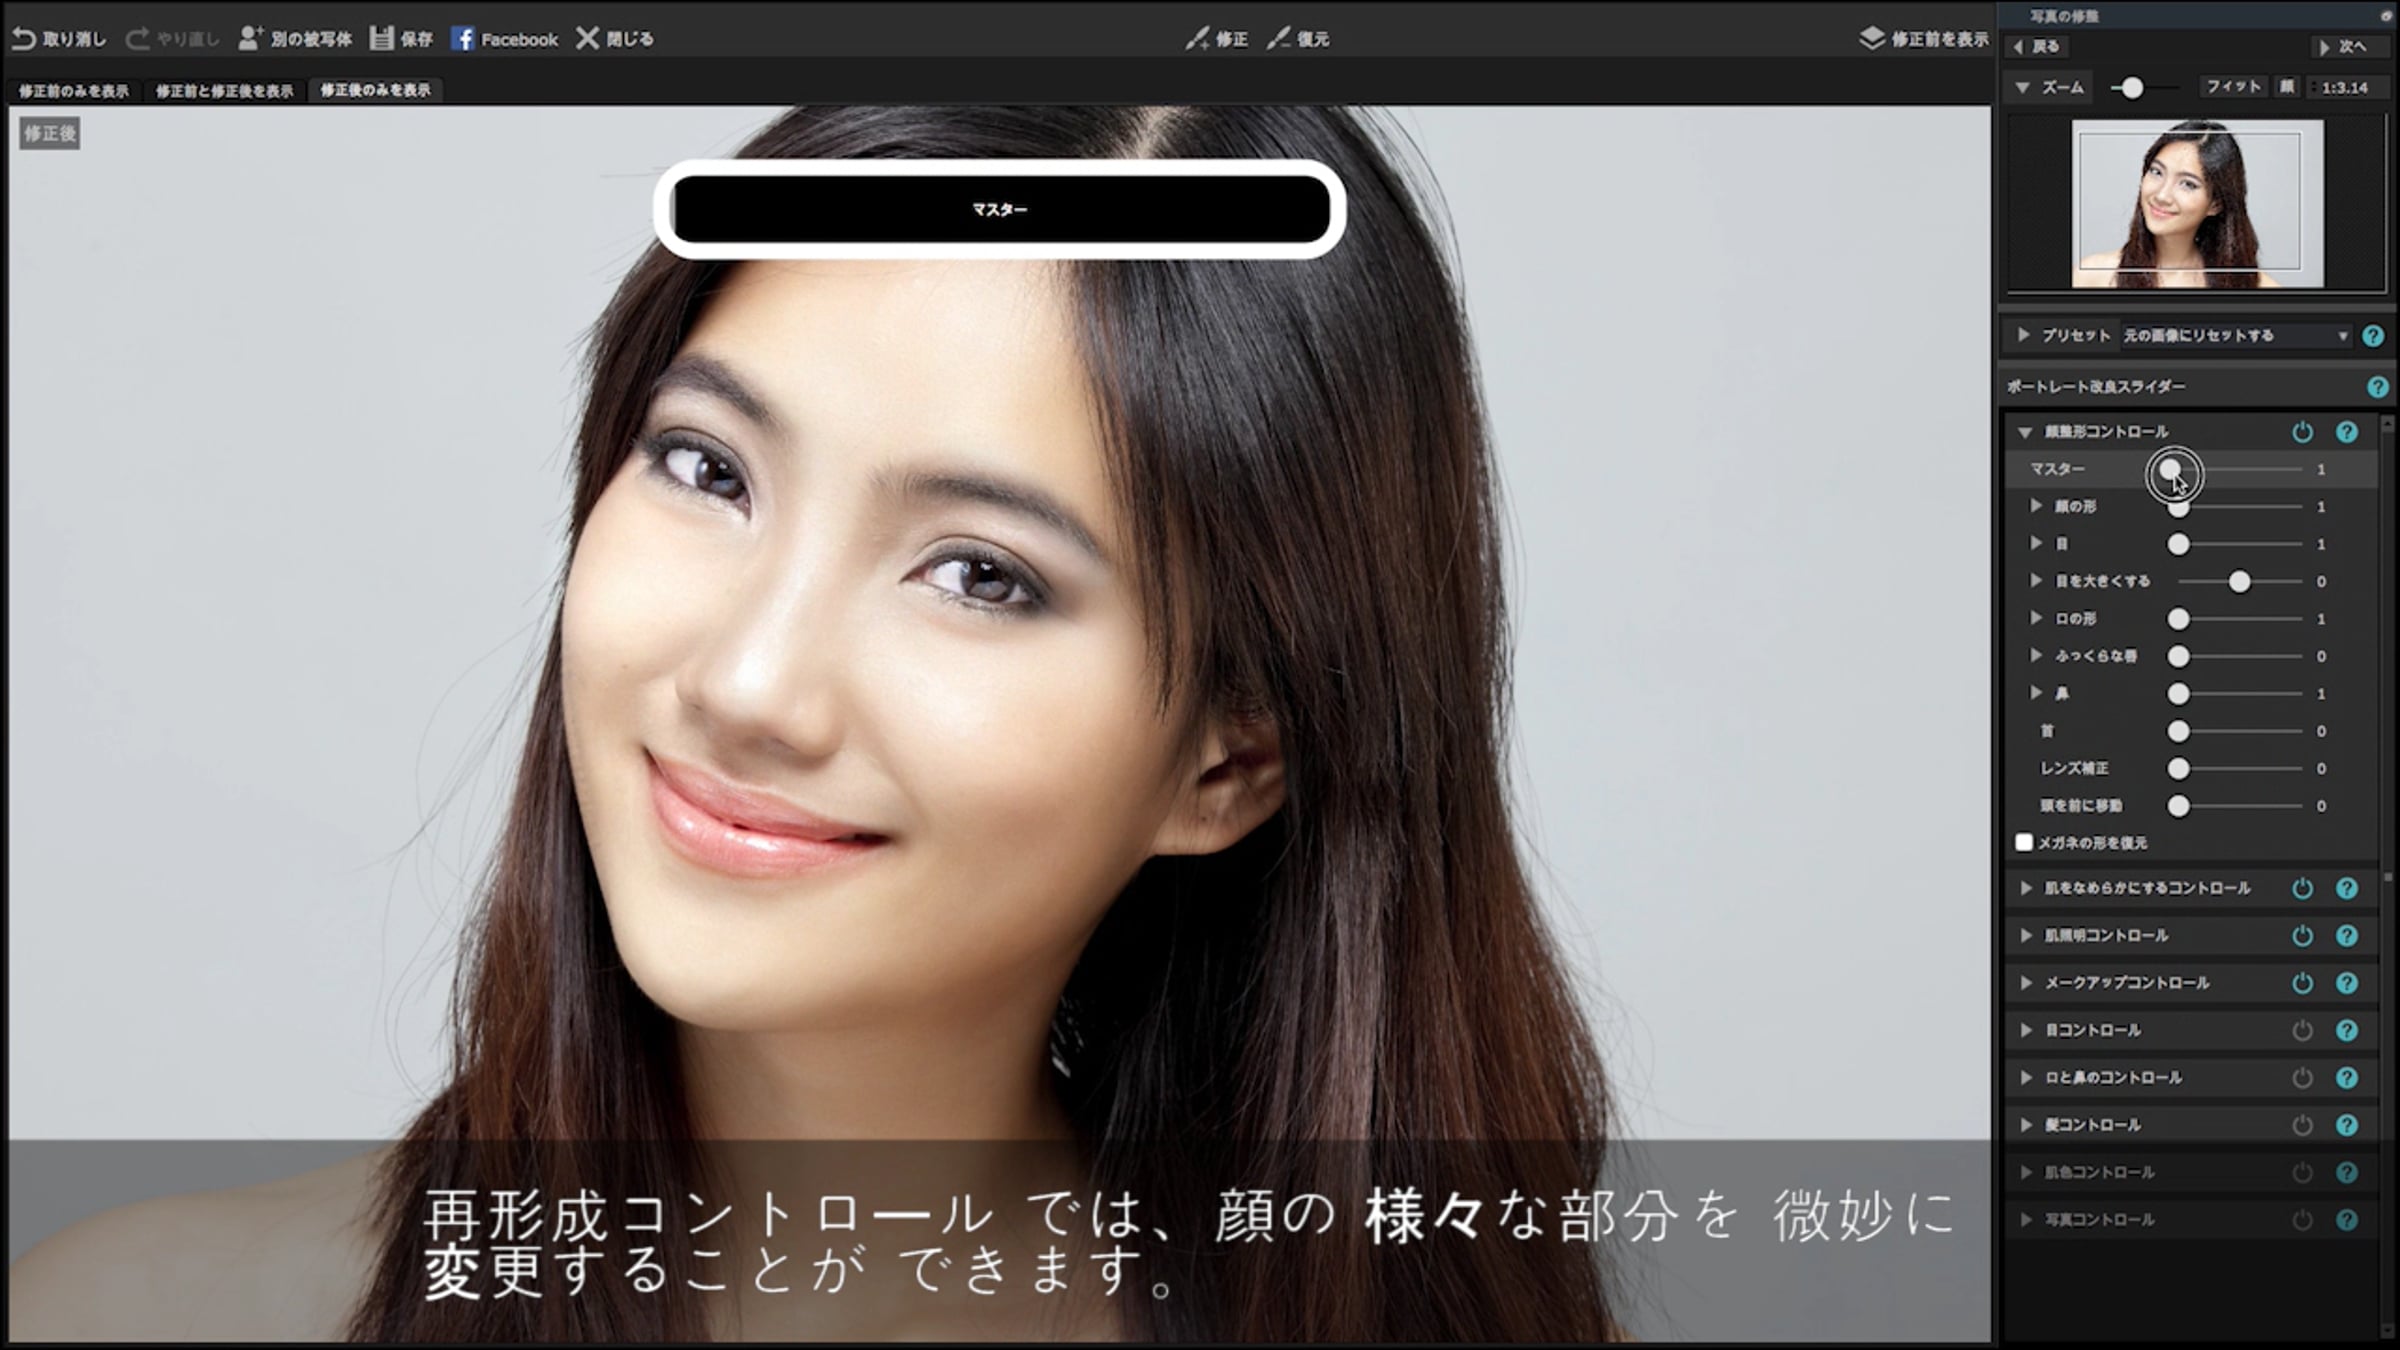Click the undo (取り消し) icon

pos(24,39)
